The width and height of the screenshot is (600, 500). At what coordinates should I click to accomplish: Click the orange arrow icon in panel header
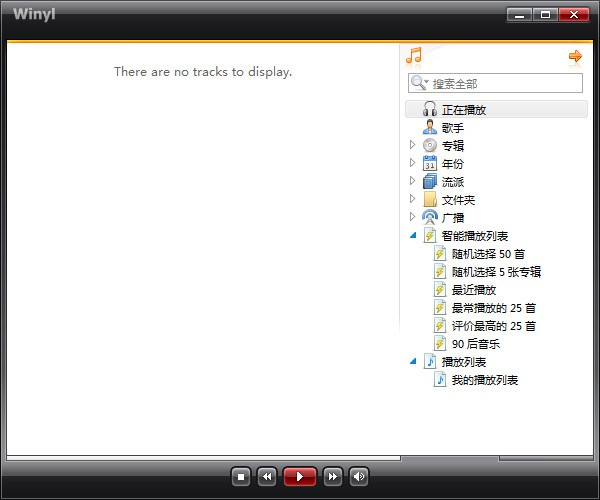(575, 57)
